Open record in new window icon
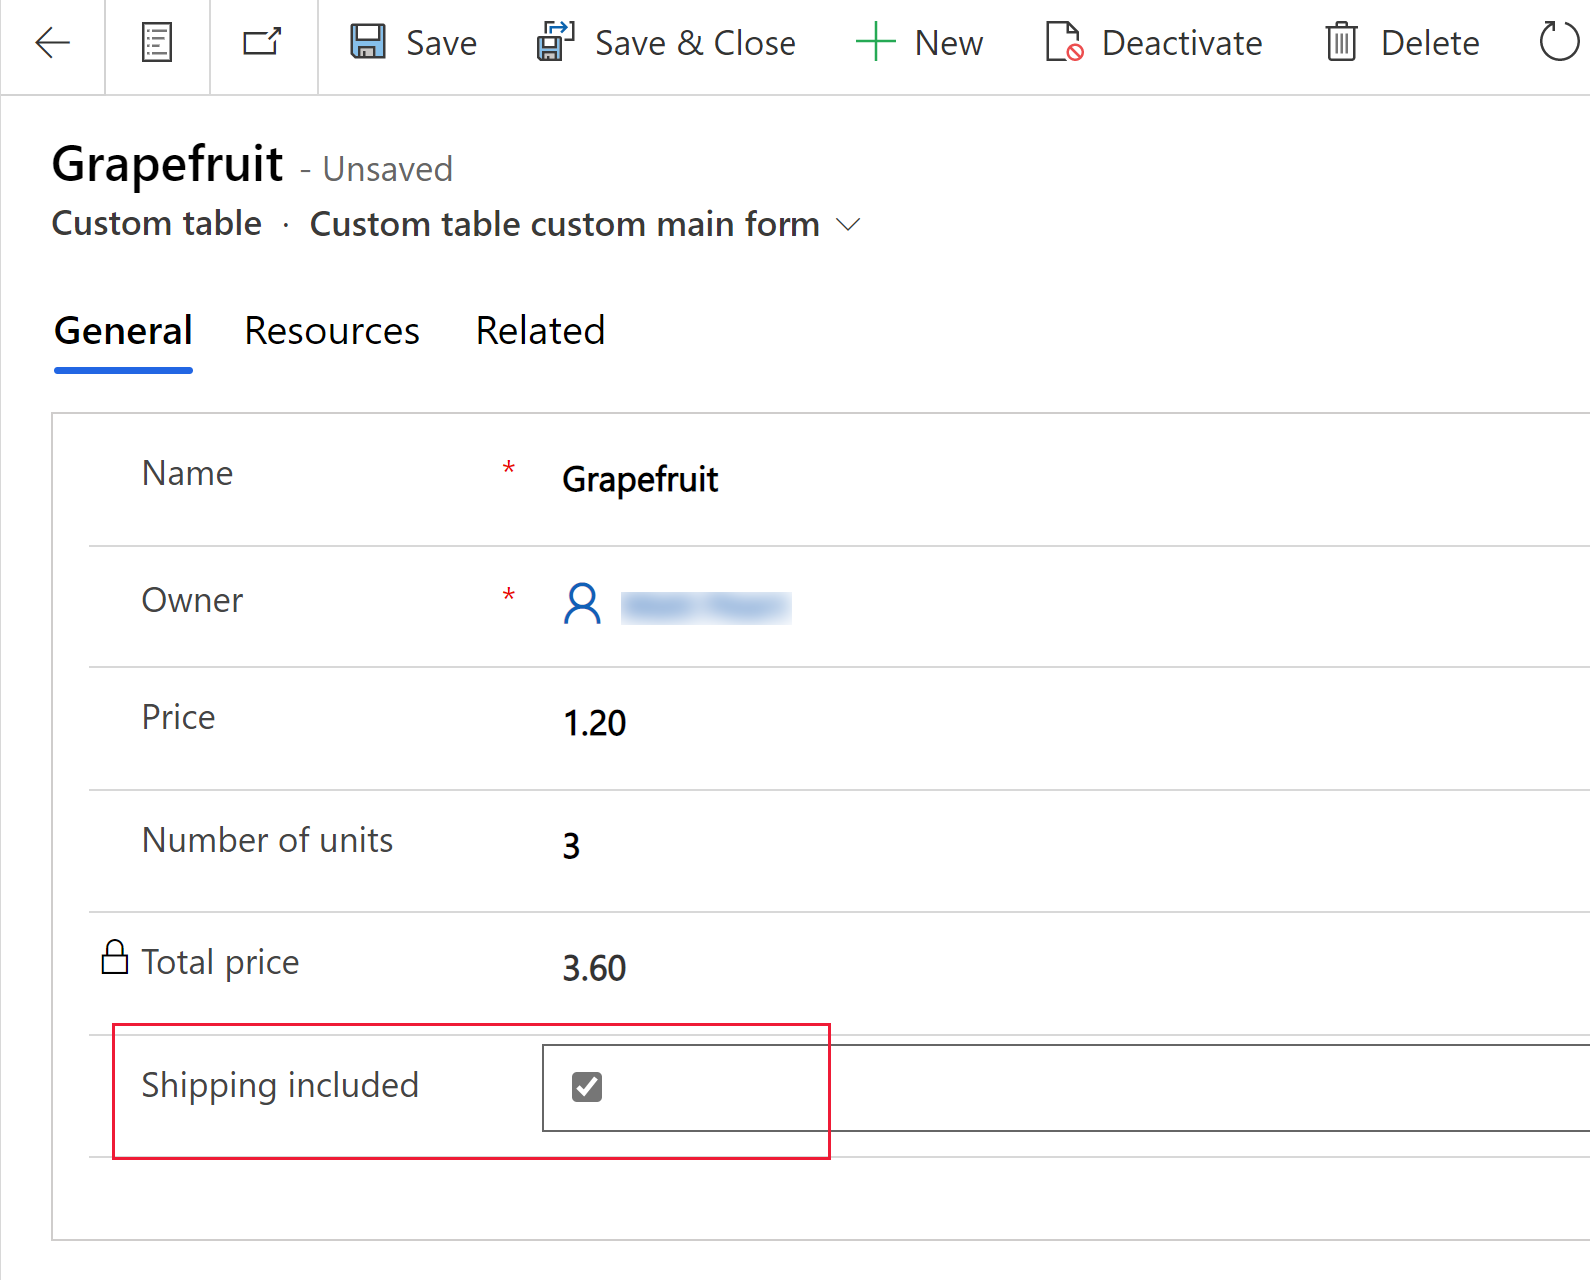Screen dimensions: 1590x1280 263,42
